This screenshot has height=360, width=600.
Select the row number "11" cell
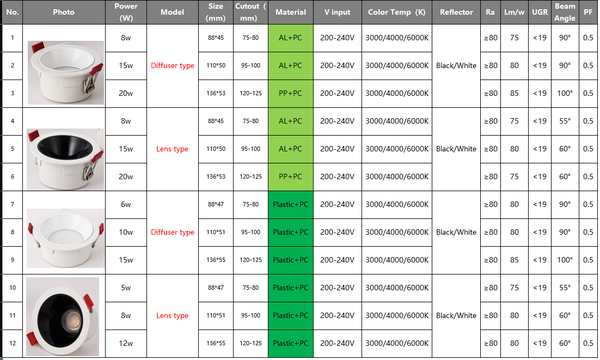coord(12,316)
